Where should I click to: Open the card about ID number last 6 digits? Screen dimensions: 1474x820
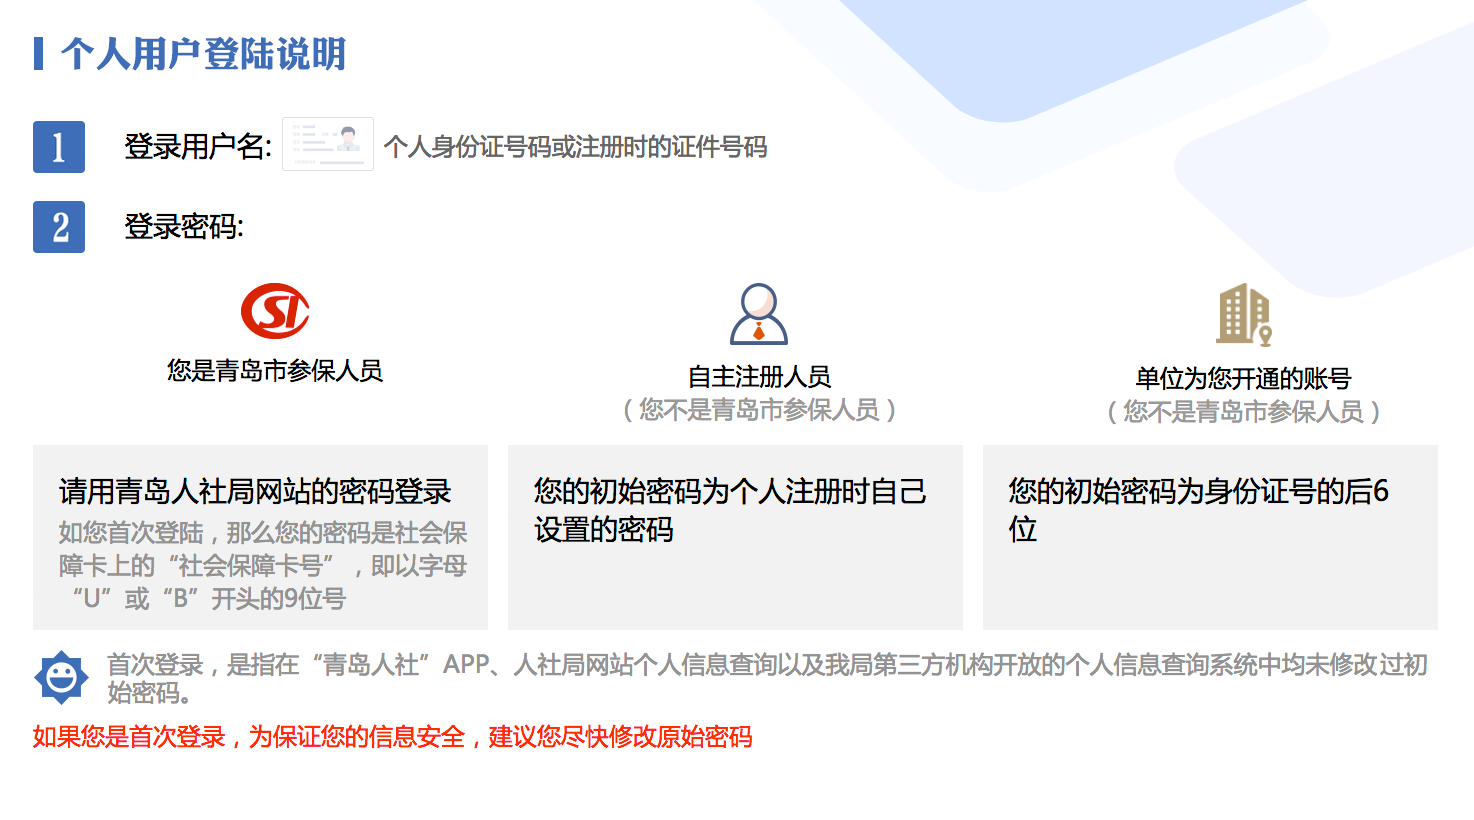[1210, 537]
